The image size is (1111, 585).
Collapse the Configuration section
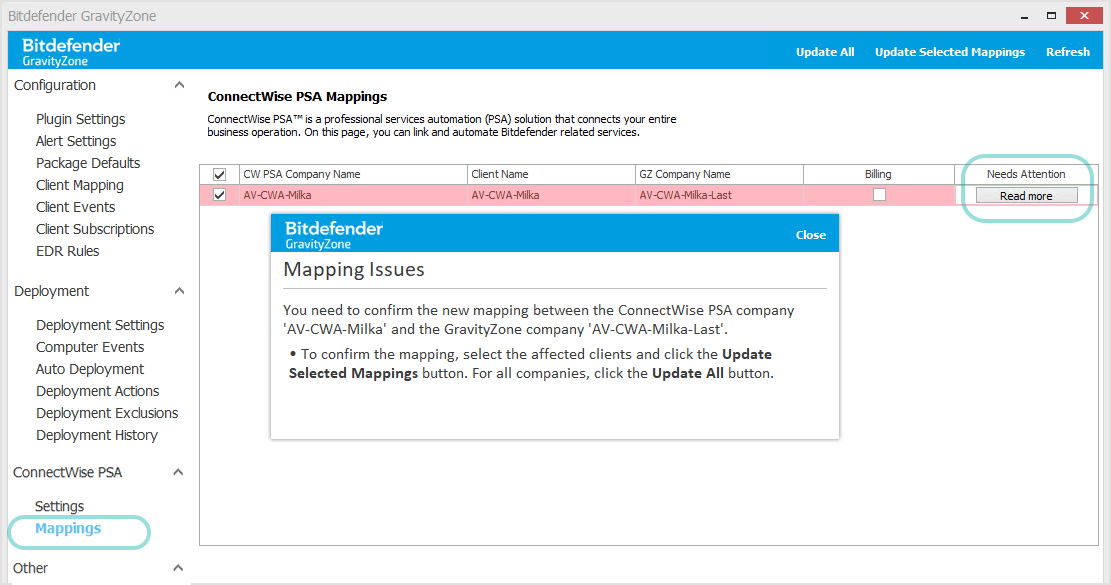click(178, 84)
